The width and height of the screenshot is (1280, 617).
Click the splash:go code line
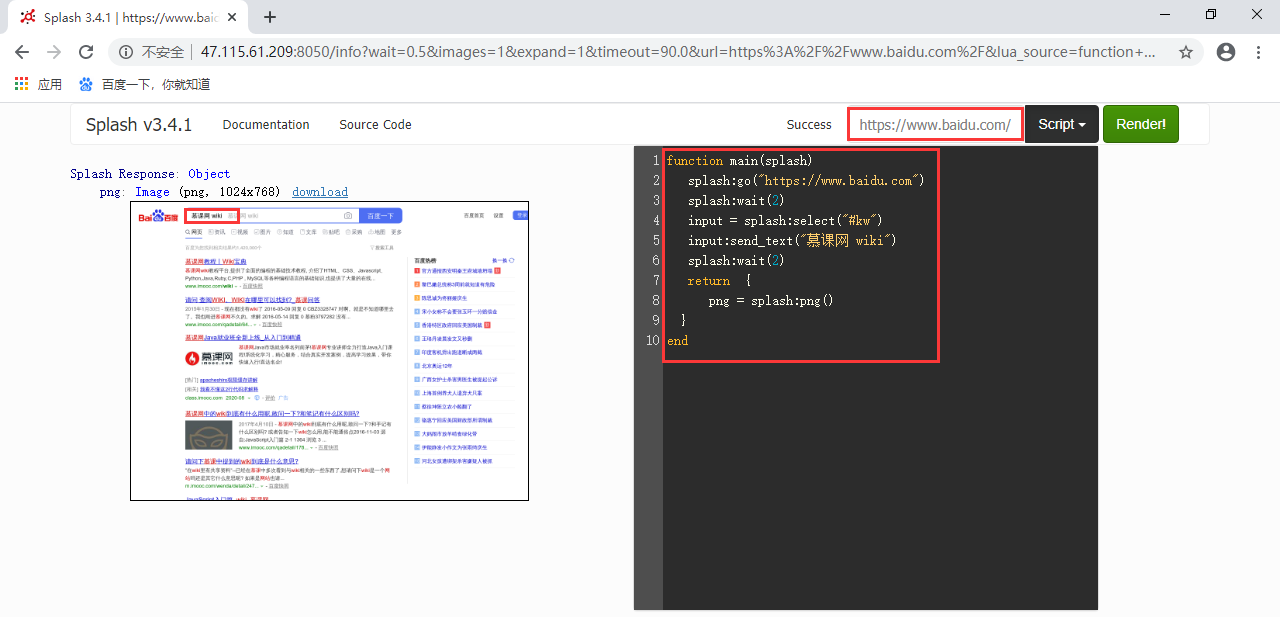coord(806,181)
